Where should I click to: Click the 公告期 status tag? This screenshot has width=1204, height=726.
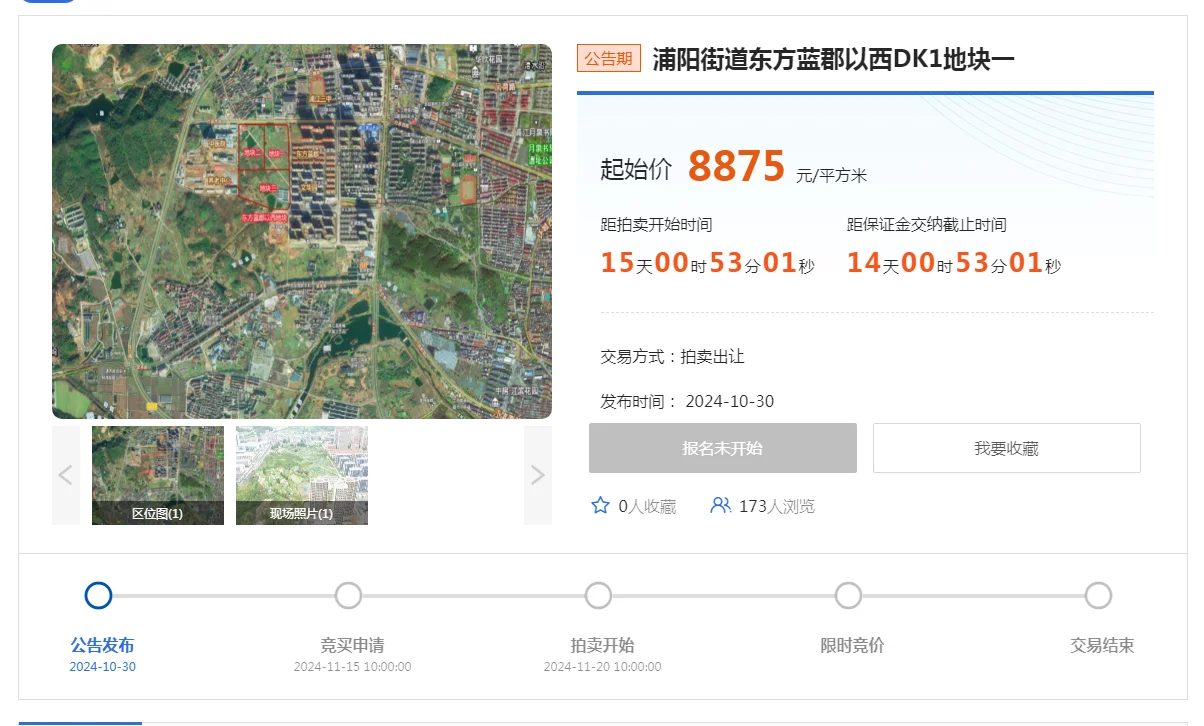click(x=608, y=58)
